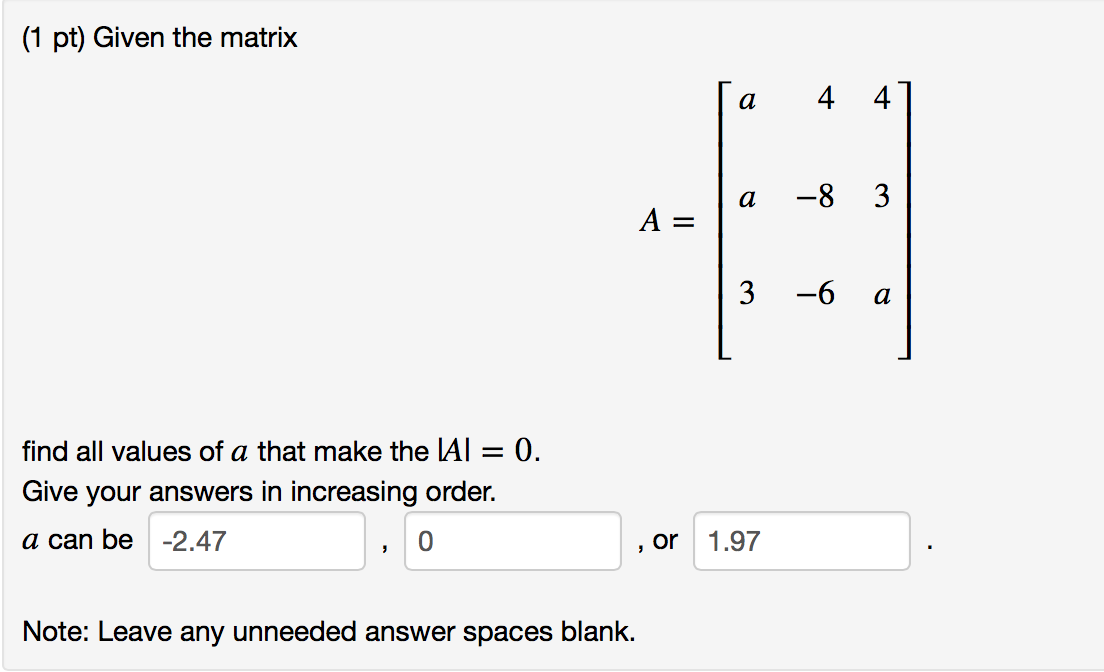Click the second answer input containing 0

(x=511, y=540)
